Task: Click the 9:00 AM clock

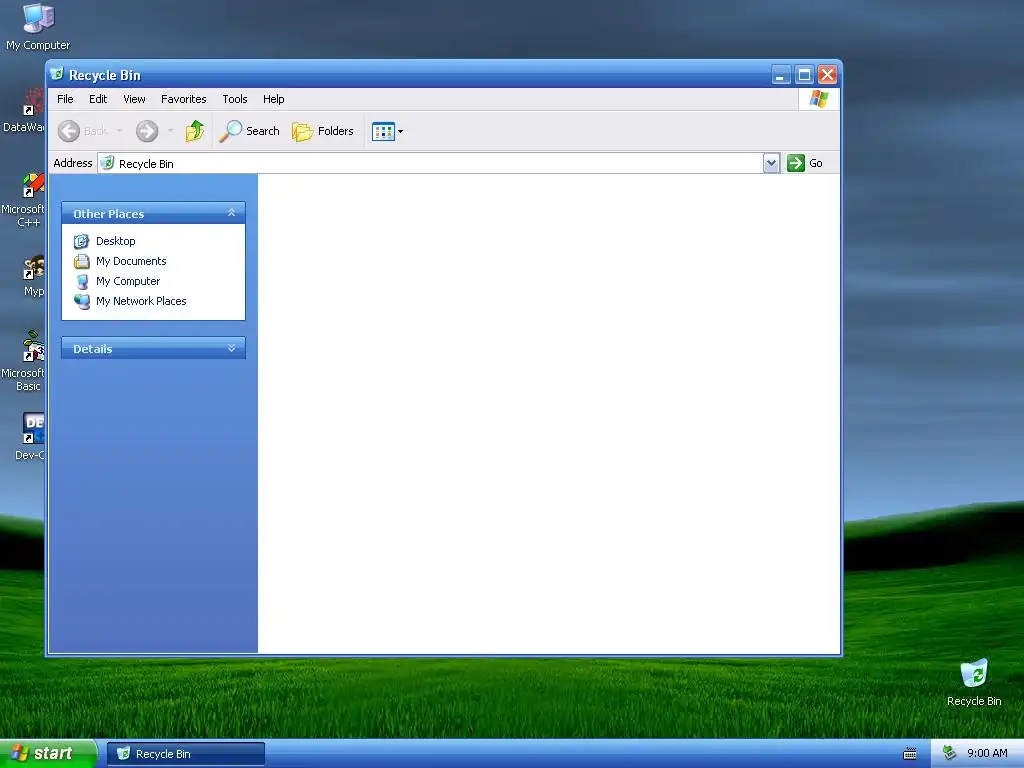Action: [987, 754]
